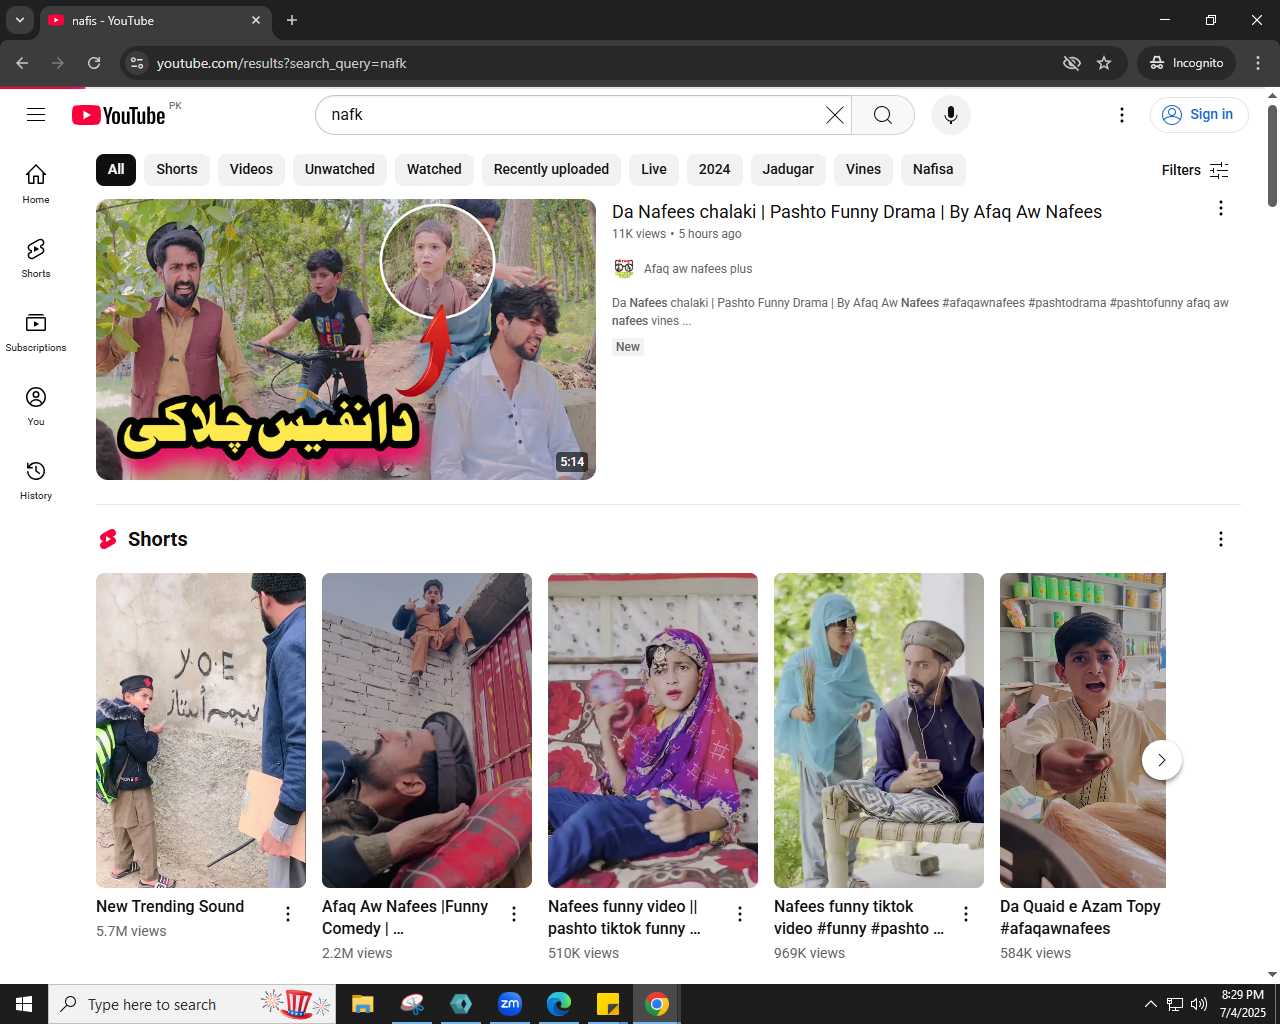
Task: Click Afaq aw nafees plus channel avatar
Action: click(x=624, y=268)
